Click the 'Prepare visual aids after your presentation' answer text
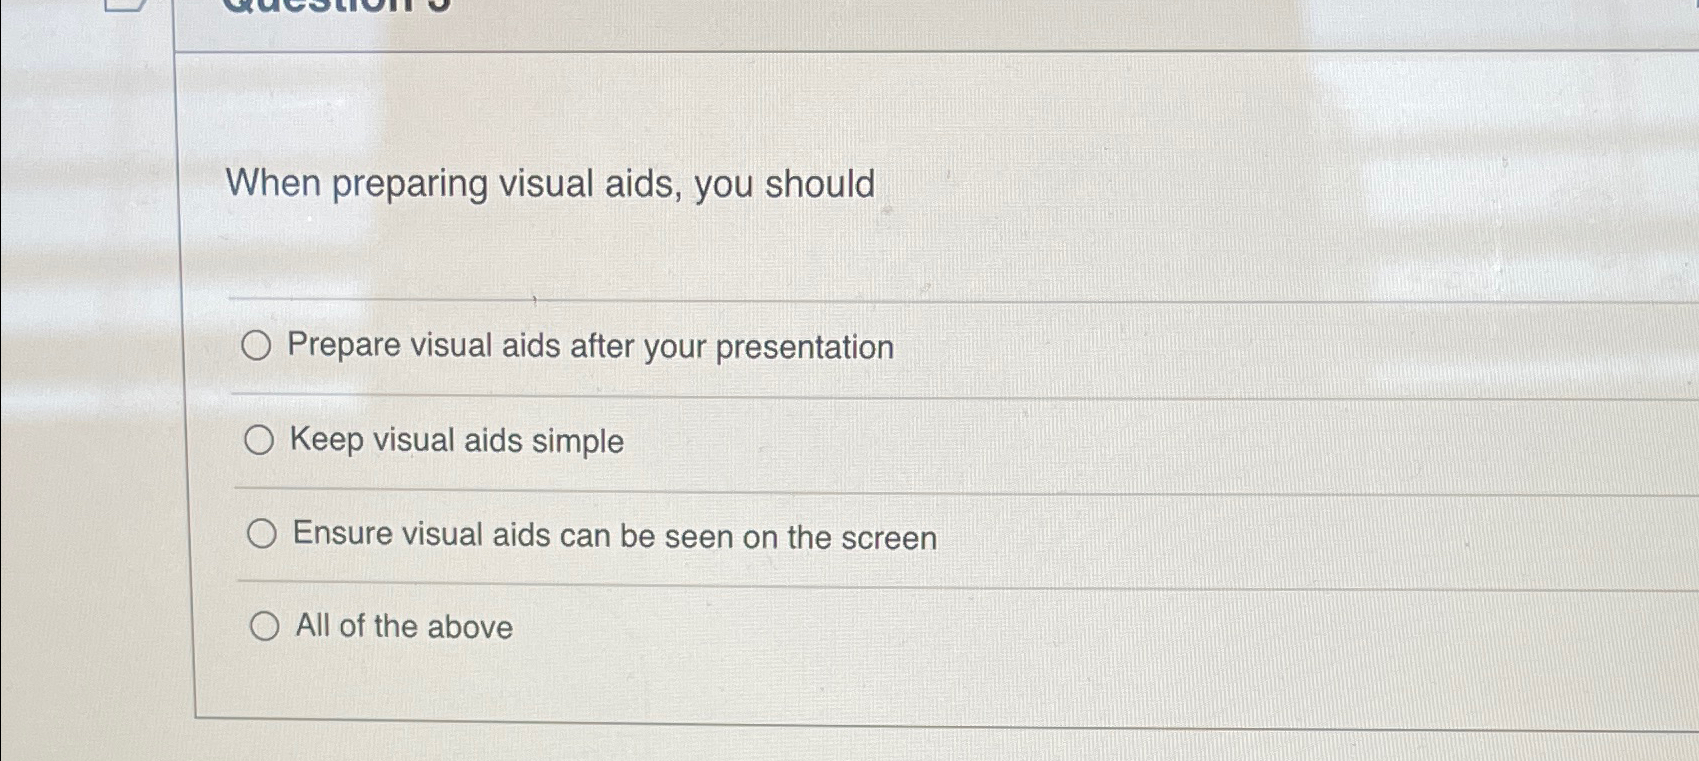 (592, 347)
